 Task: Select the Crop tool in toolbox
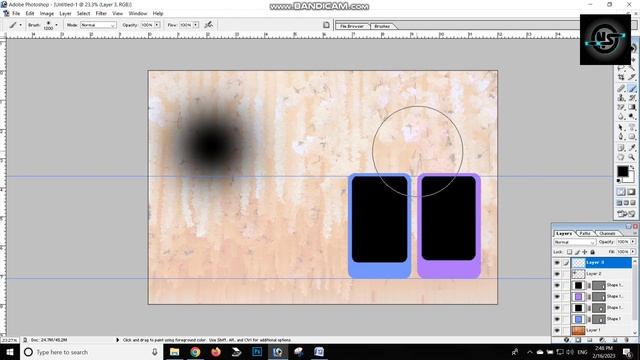coord(620,77)
